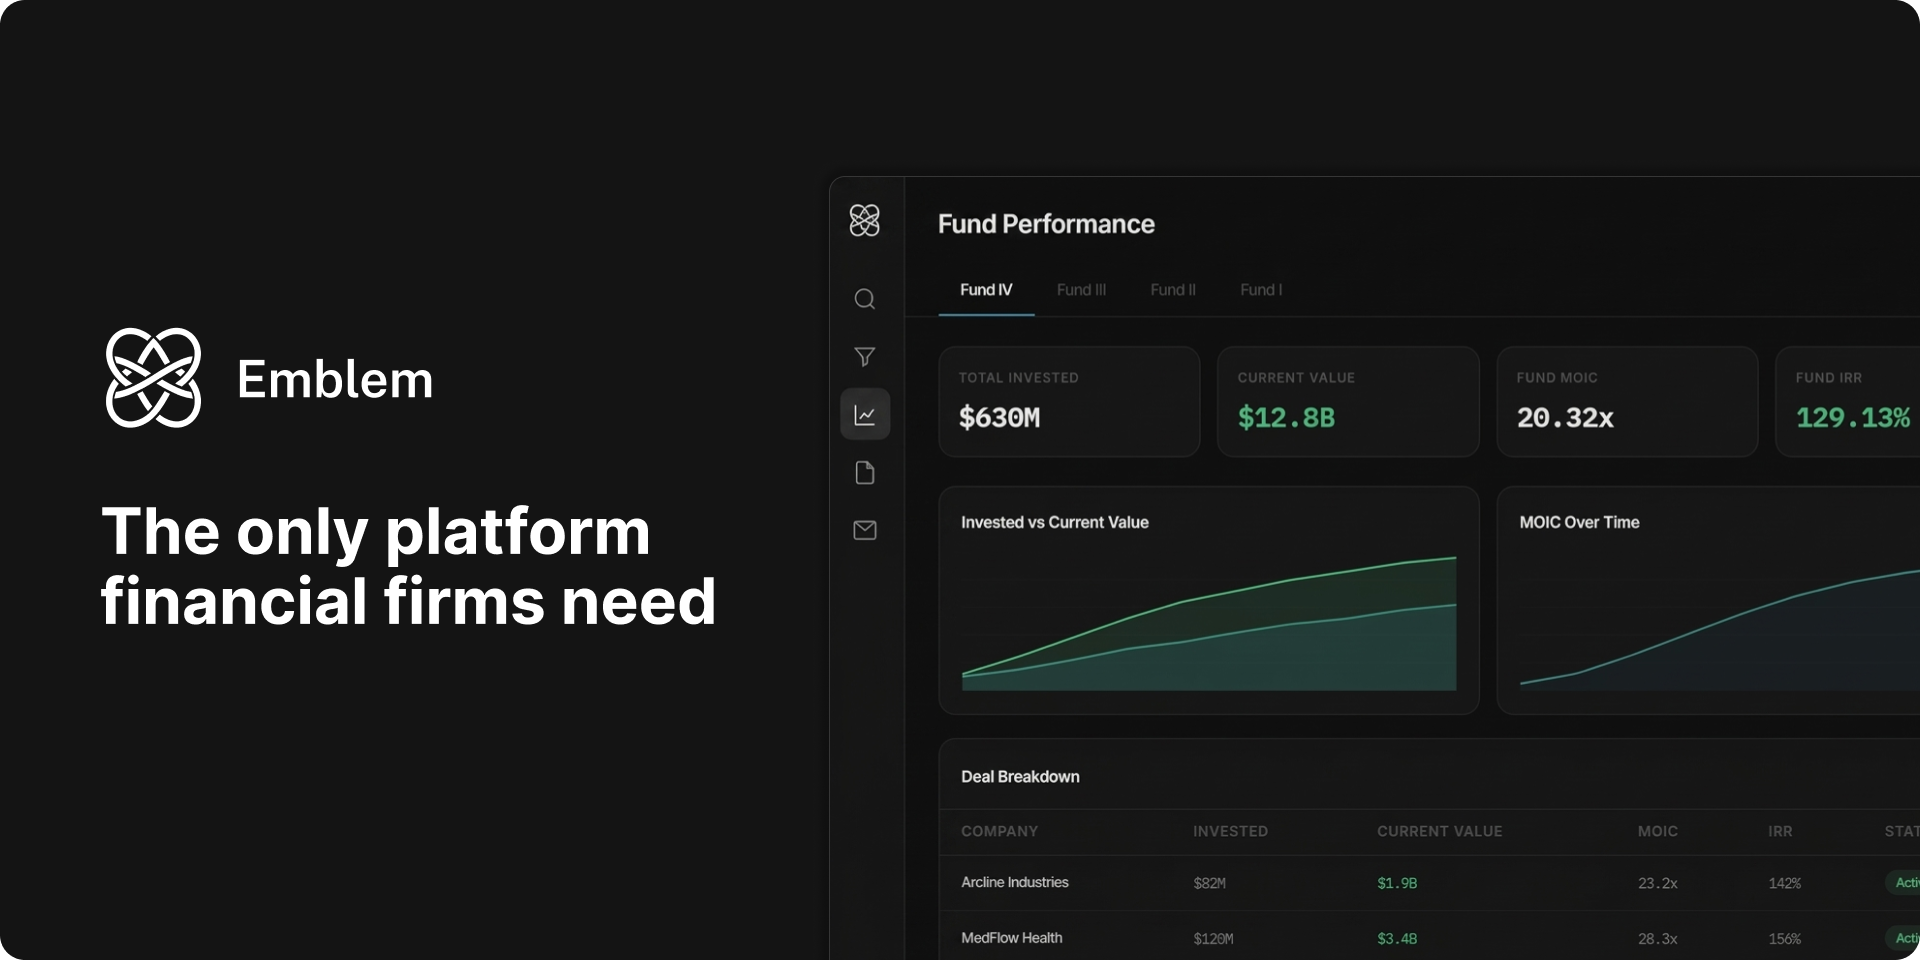Sort by the IRR column header

coord(1780,832)
